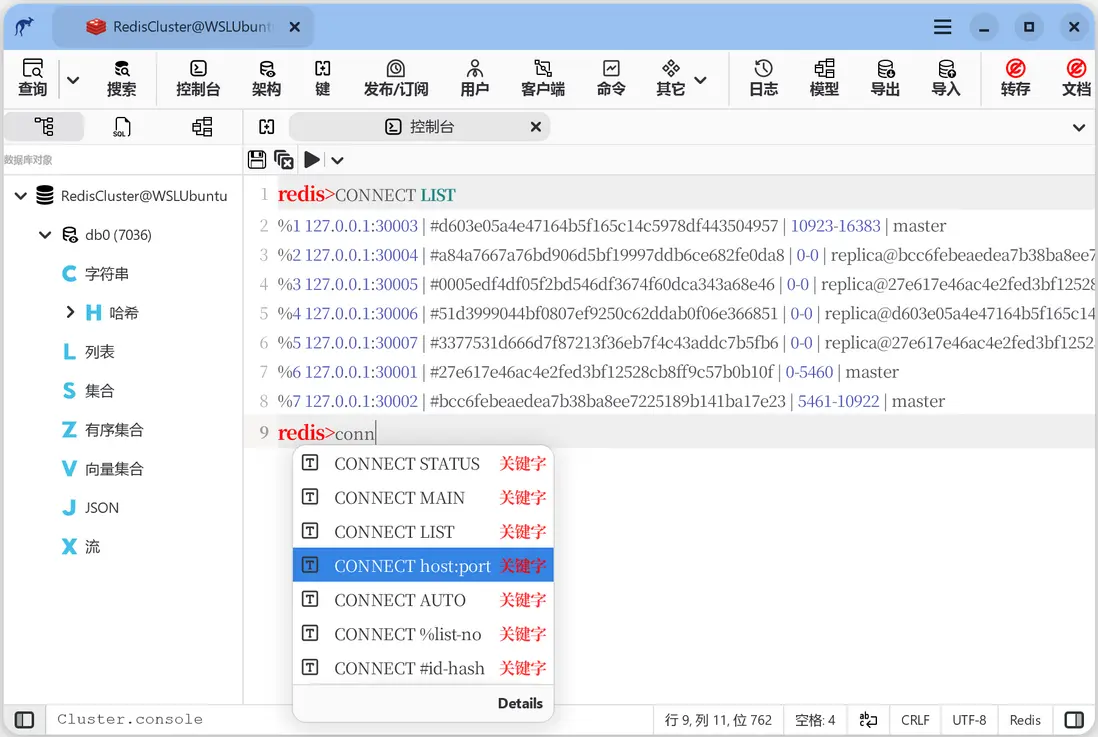Select the 列表 list type
Screen dimensions: 1098x737
pyautogui.click(x=99, y=352)
